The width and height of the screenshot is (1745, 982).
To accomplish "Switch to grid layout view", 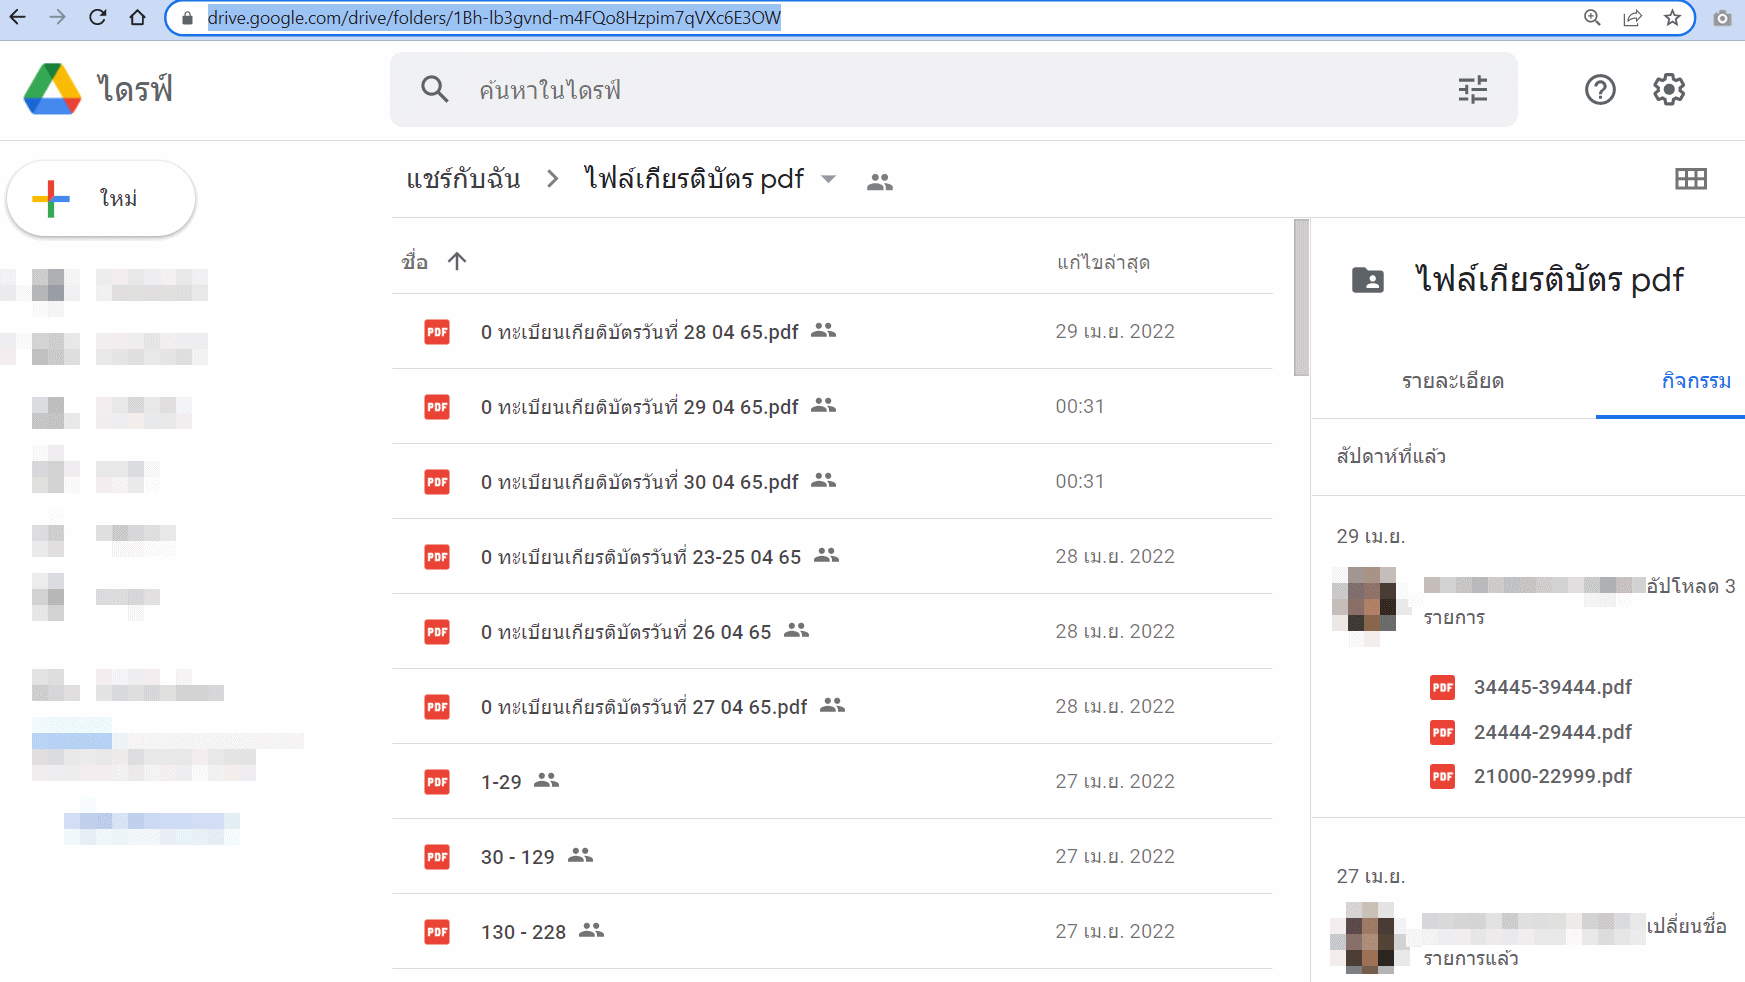I will [x=1690, y=179].
